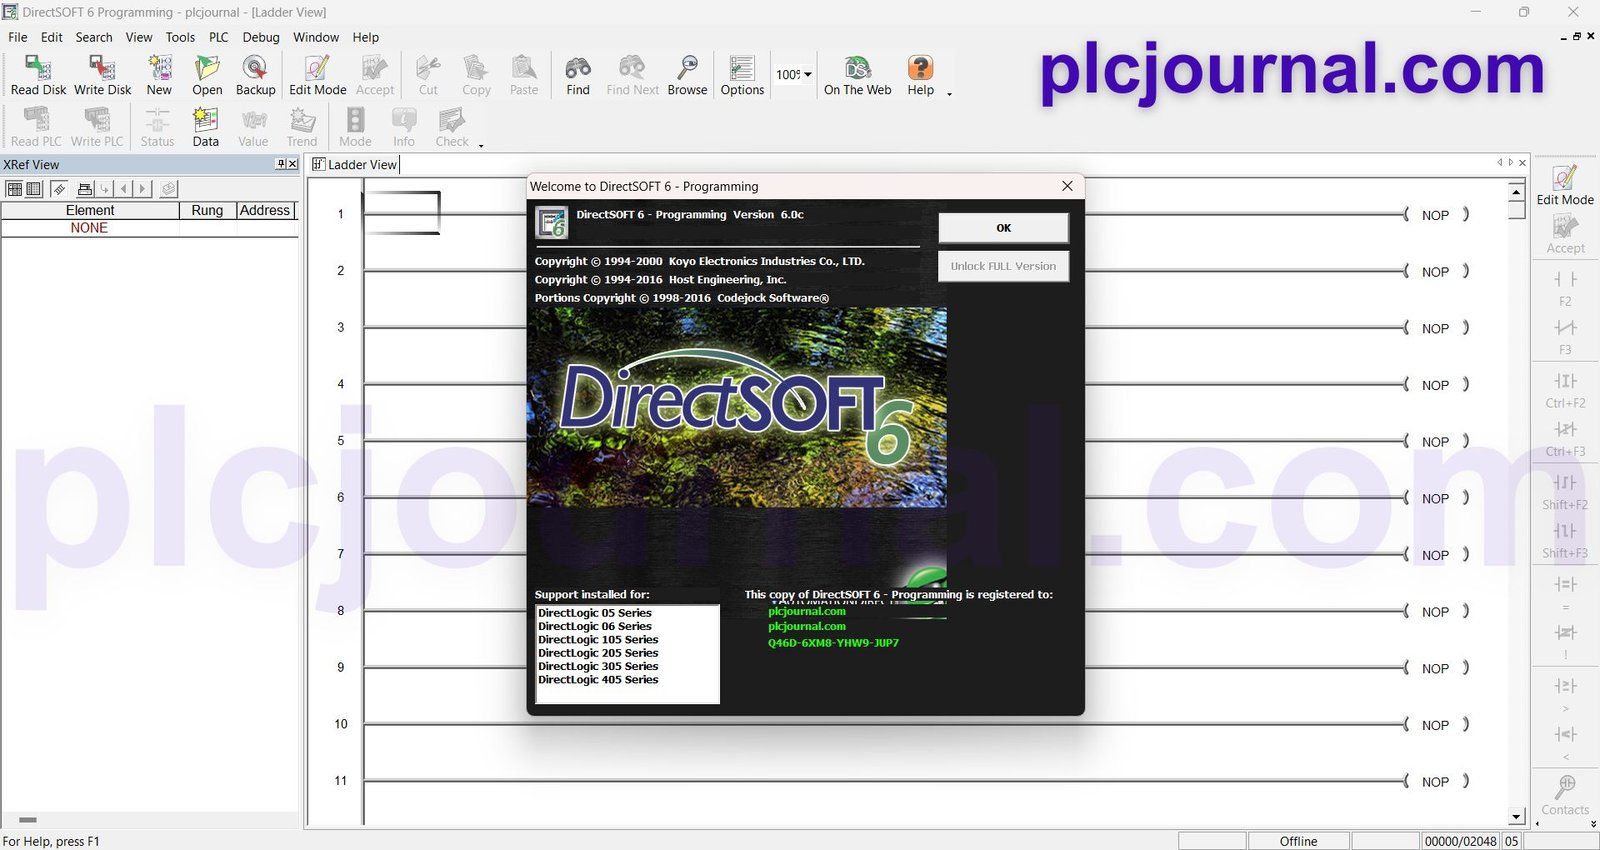Click the Check program toolbar icon

tap(452, 128)
